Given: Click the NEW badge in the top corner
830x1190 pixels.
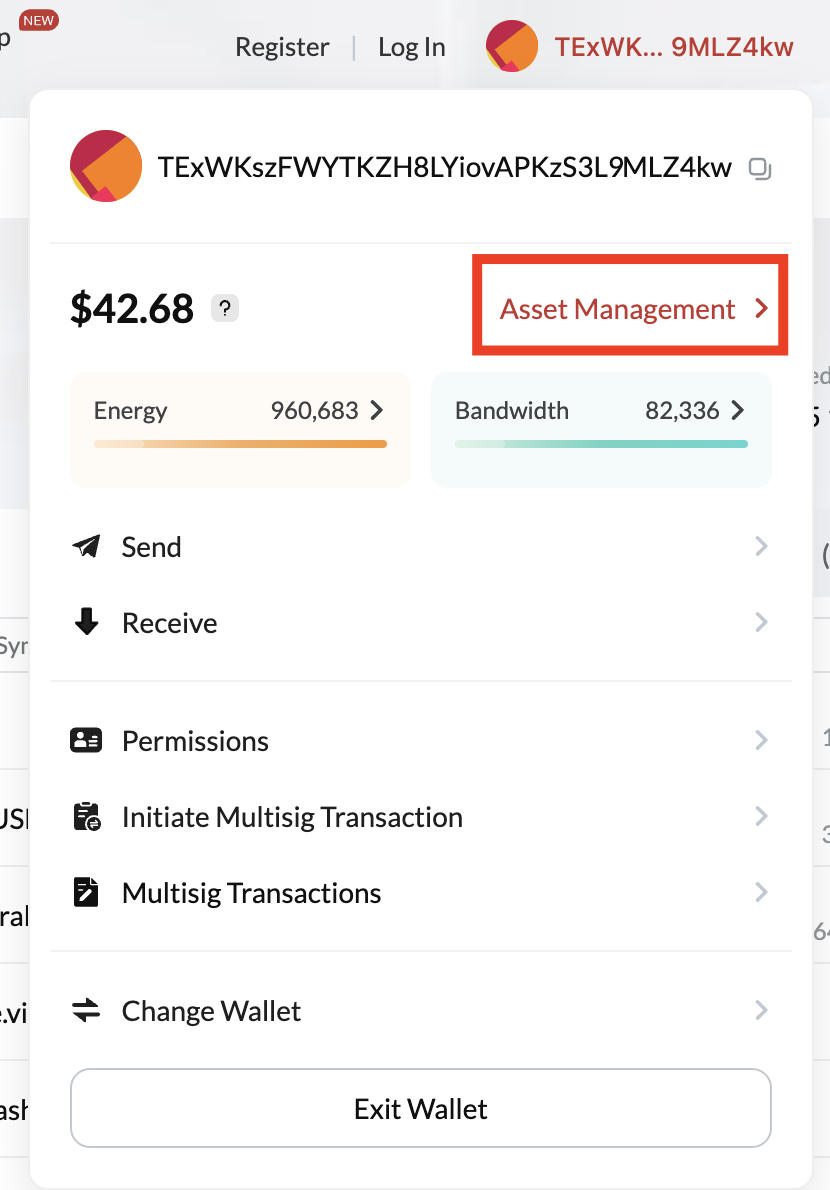Looking at the screenshot, I should [x=37, y=19].
